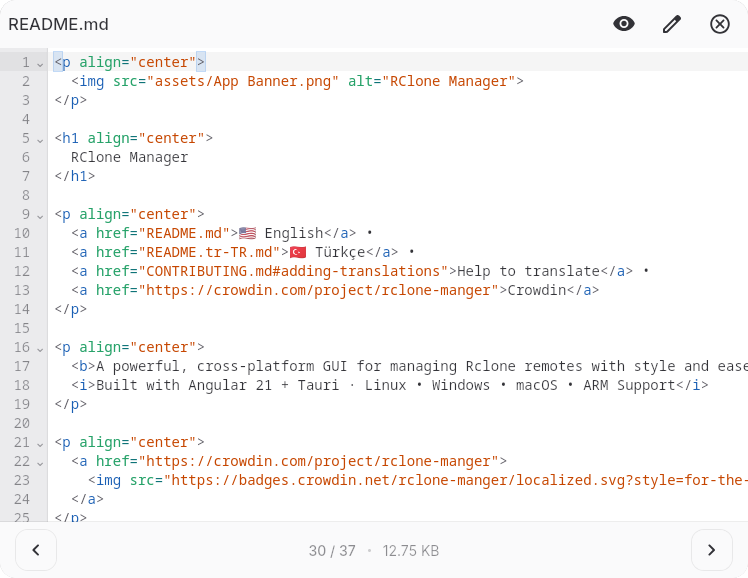748x578 pixels.
Task: Click the US flag emoji on line 10
Action: coord(248,233)
